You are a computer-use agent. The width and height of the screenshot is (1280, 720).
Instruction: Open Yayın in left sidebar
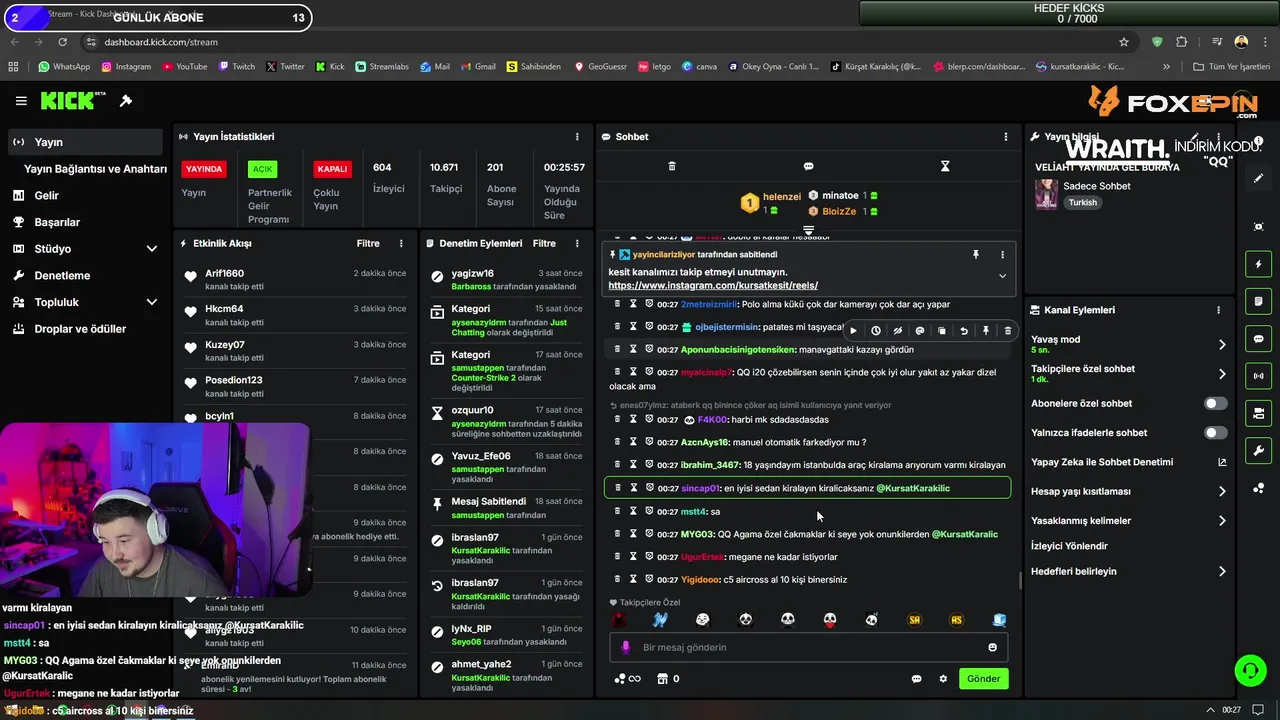point(86,142)
